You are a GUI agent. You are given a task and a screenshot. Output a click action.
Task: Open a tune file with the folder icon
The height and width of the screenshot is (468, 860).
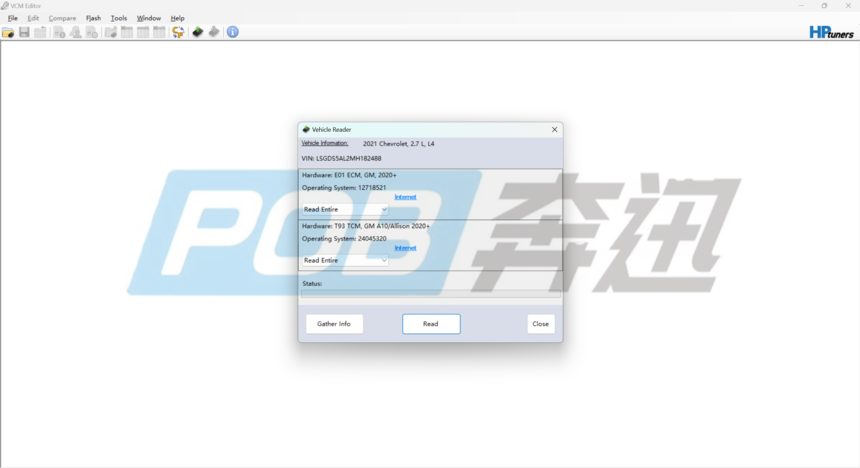8,32
